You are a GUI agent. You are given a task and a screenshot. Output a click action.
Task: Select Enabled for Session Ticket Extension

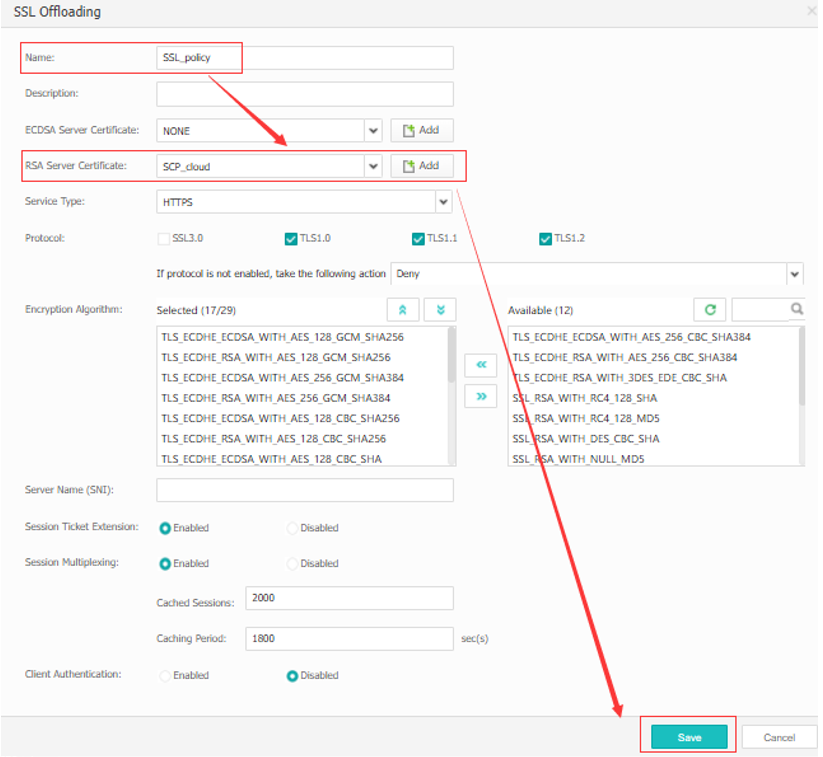click(165, 528)
